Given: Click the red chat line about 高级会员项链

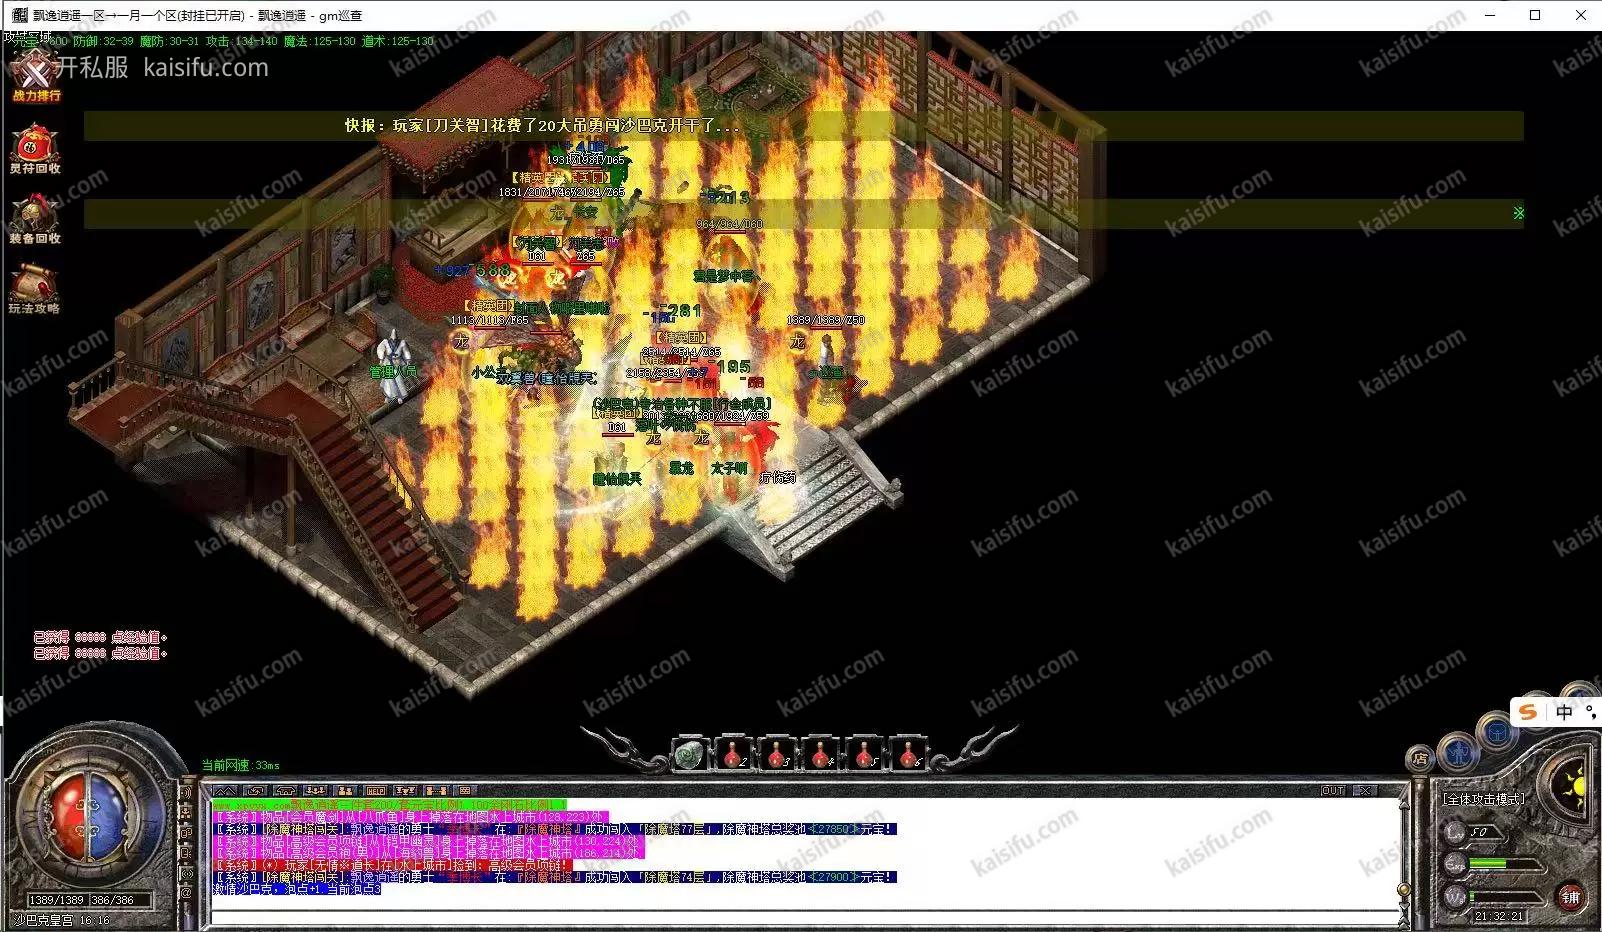Looking at the screenshot, I should pyautogui.click(x=393, y=865).
